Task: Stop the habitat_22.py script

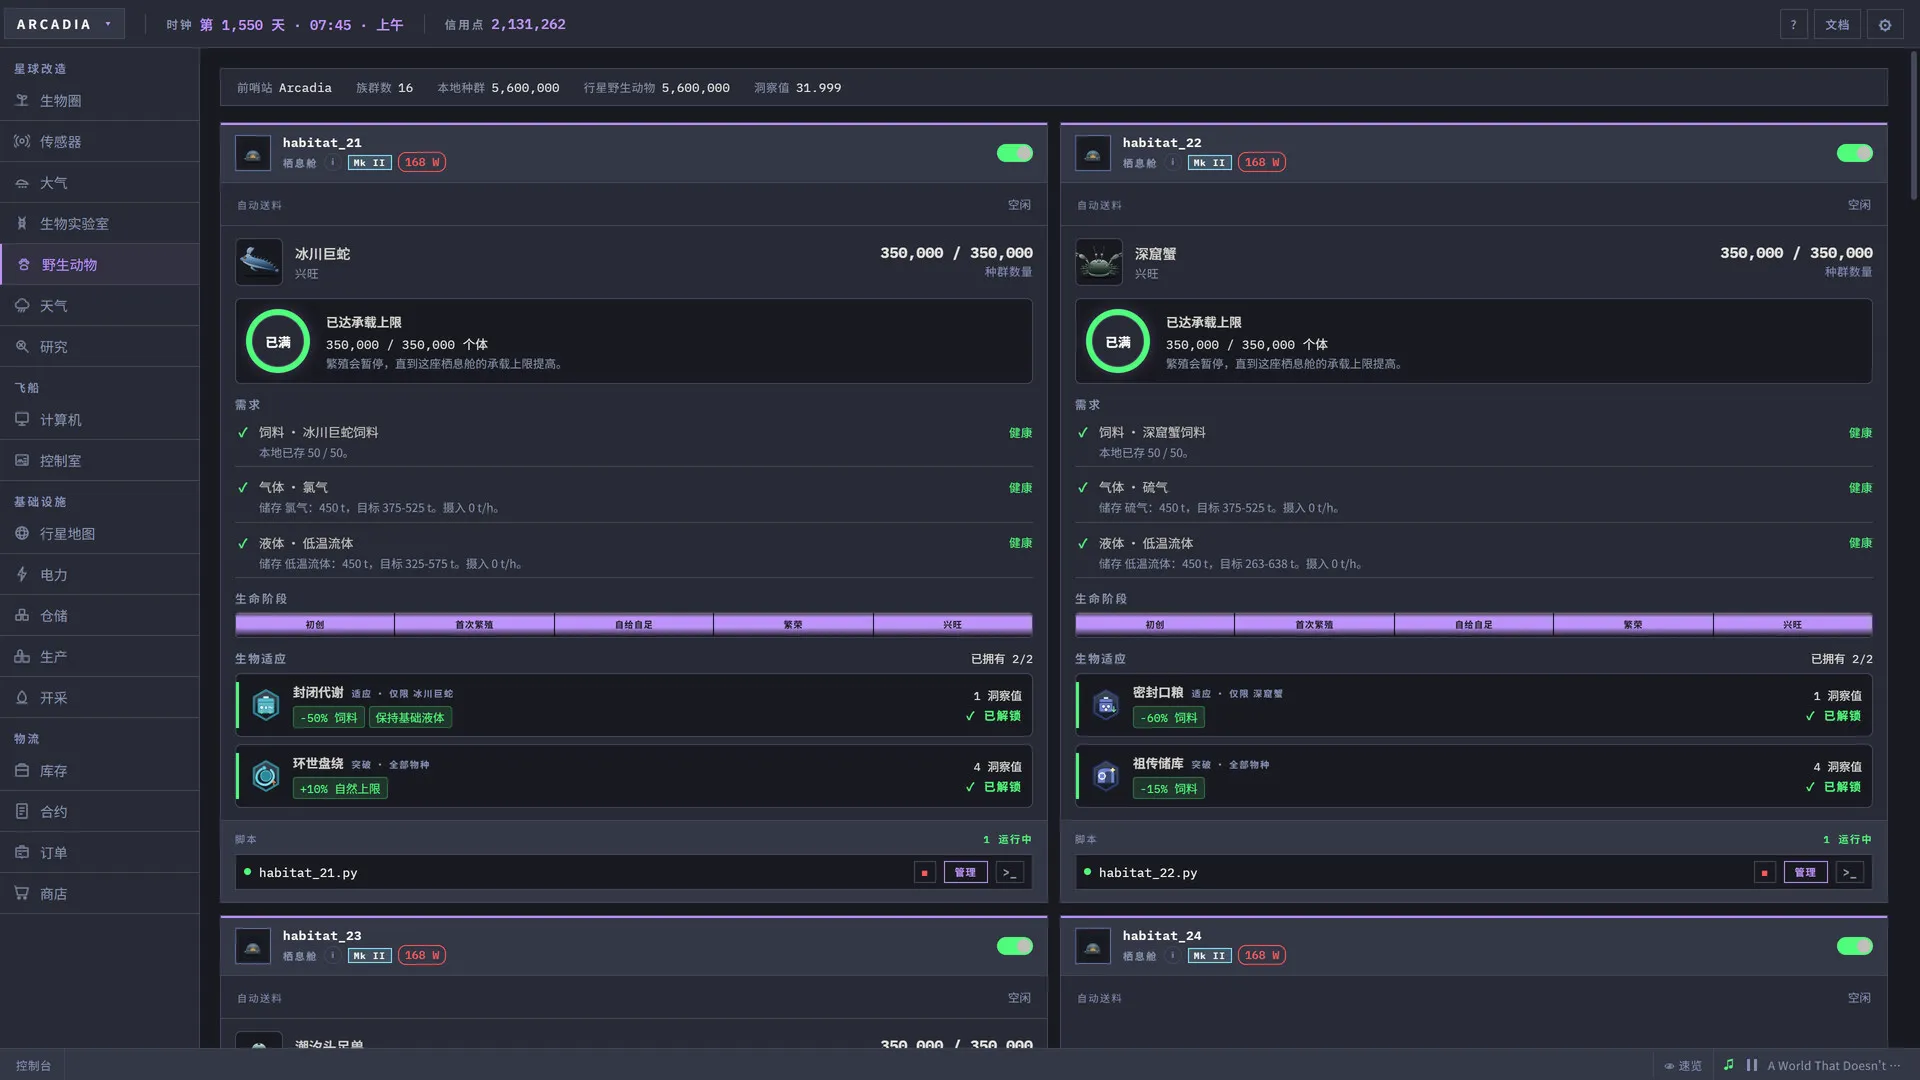Action: pyautogui.click(x=1764, y=873)
